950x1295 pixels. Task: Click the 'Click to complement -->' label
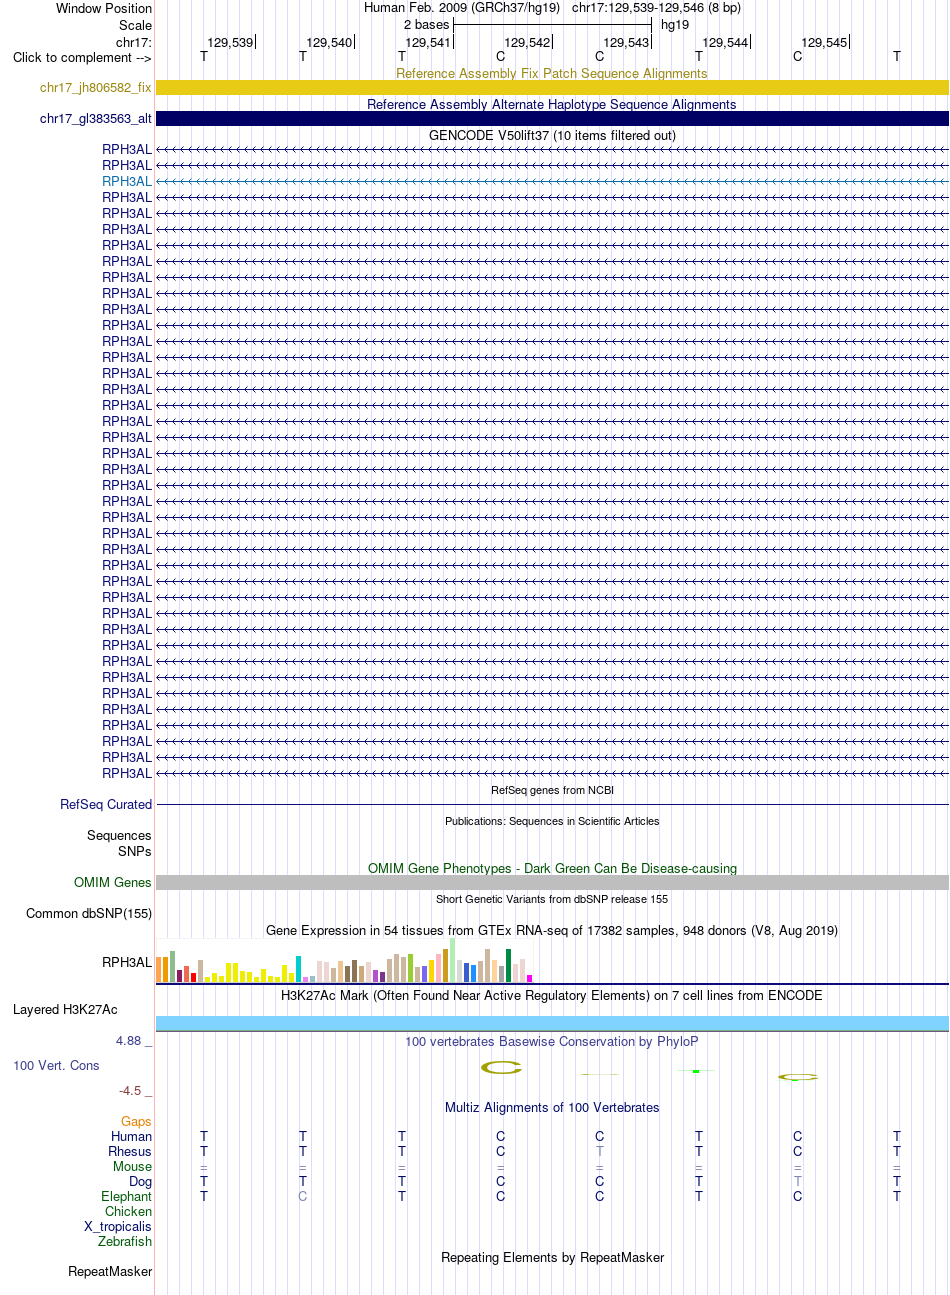tap(82, 58)
